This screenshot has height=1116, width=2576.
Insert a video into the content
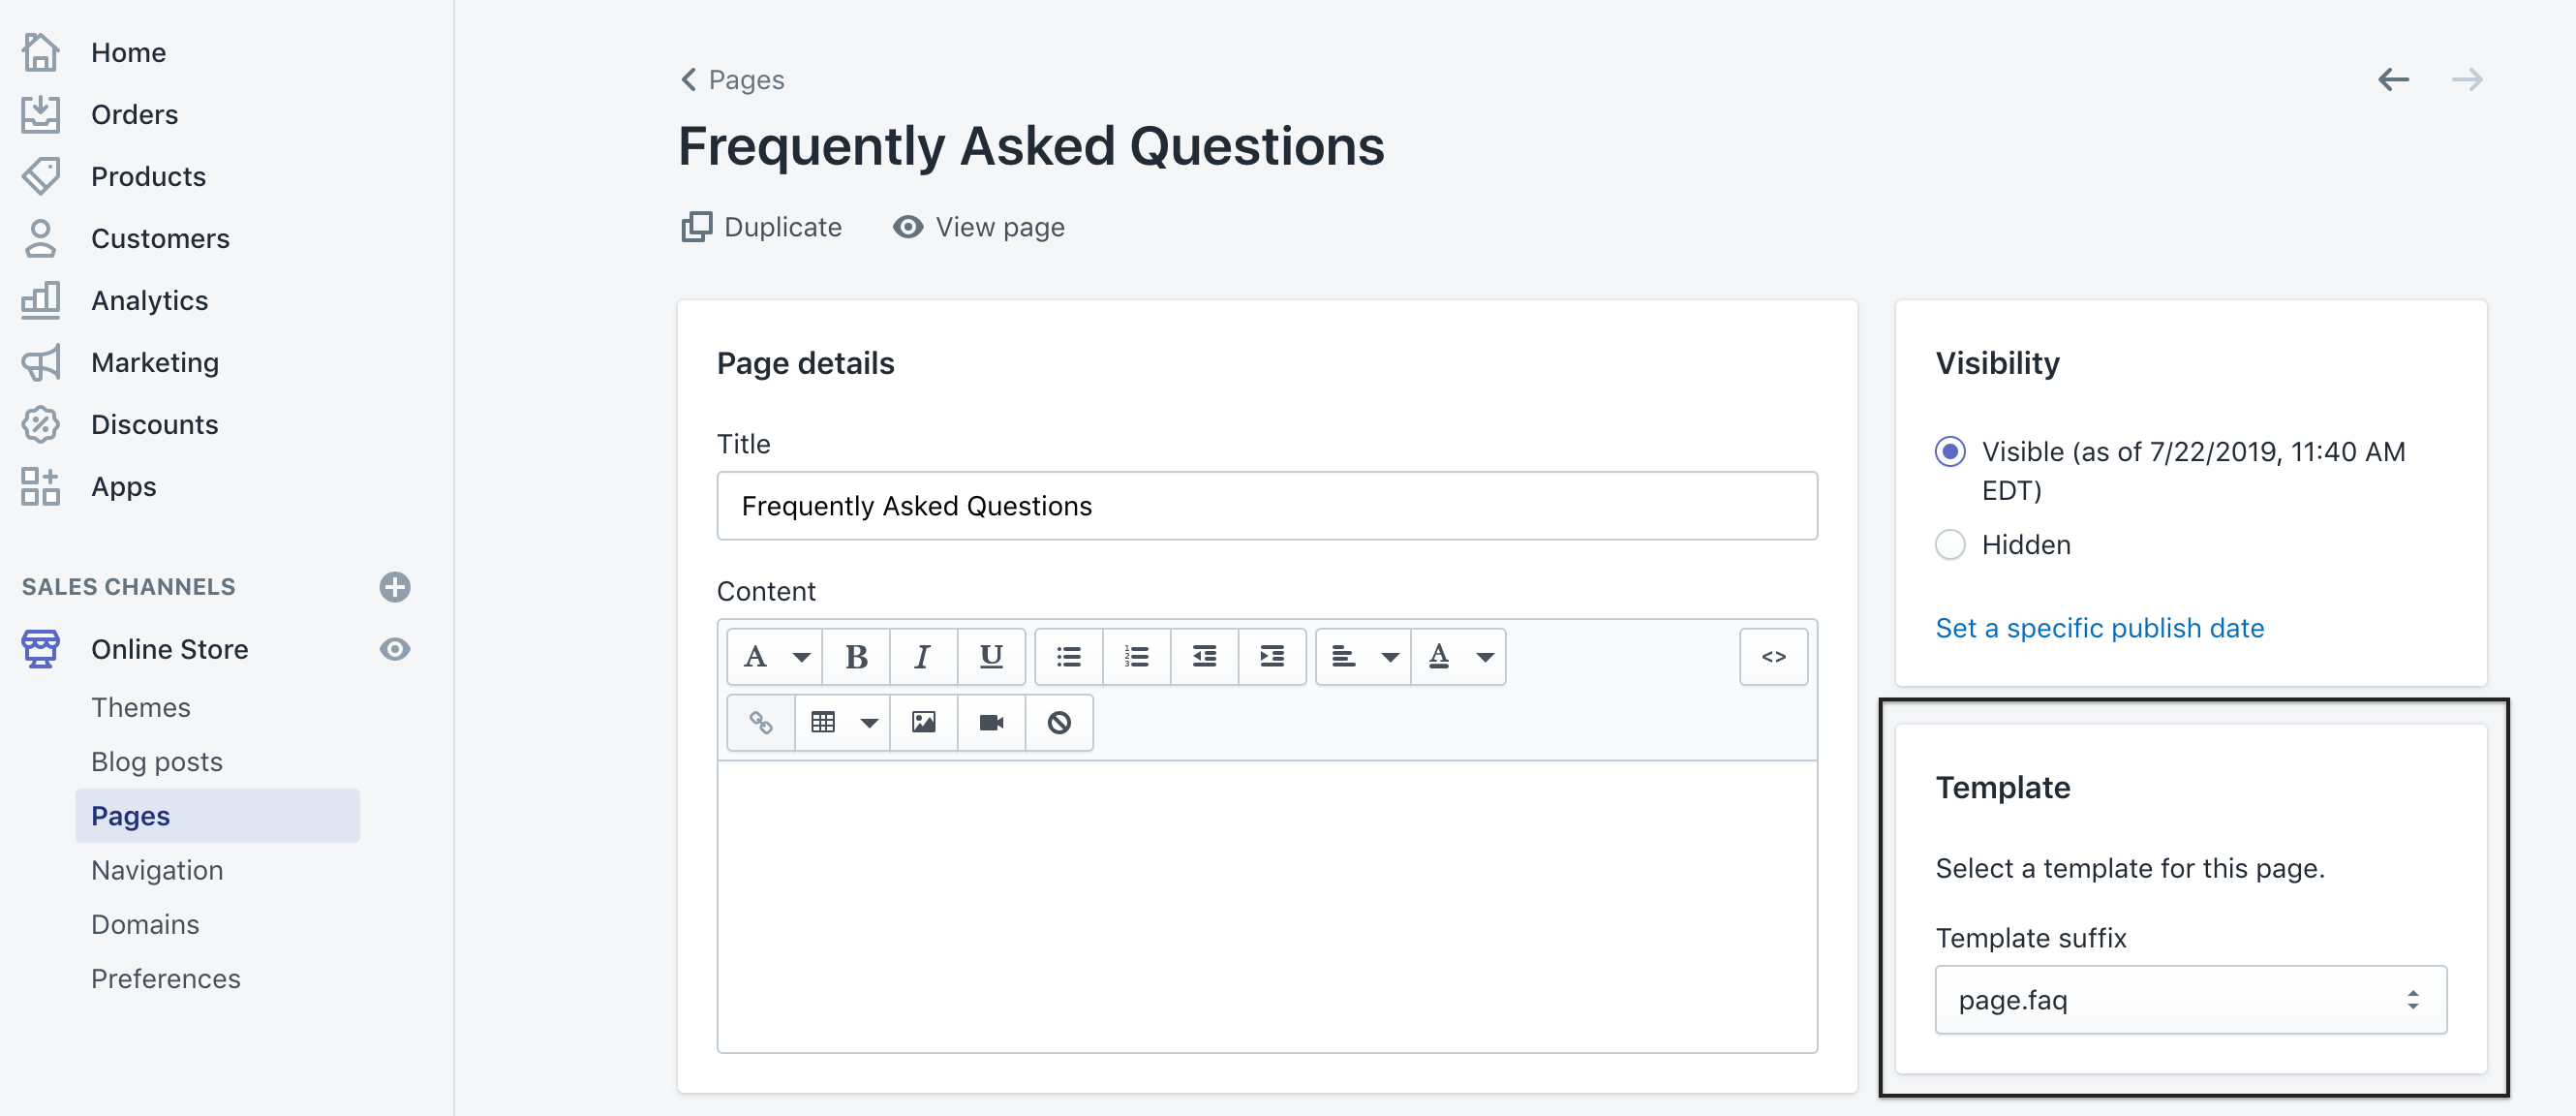990,722
